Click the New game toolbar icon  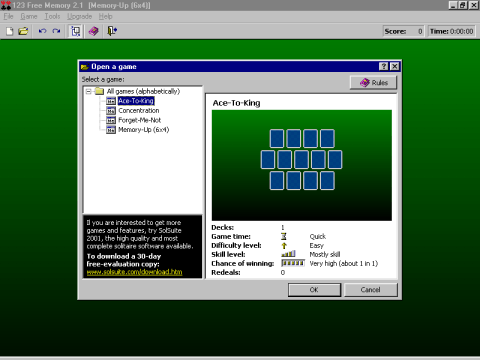click(x=10, y=31)
